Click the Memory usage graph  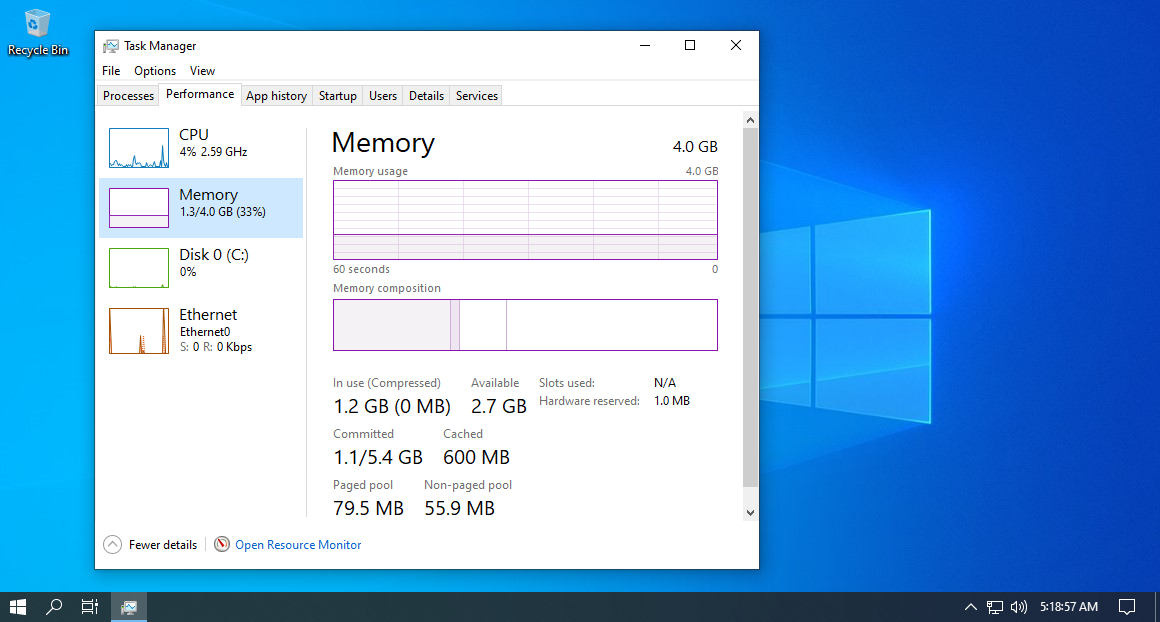pyautogui.click(x=525, y=220)
